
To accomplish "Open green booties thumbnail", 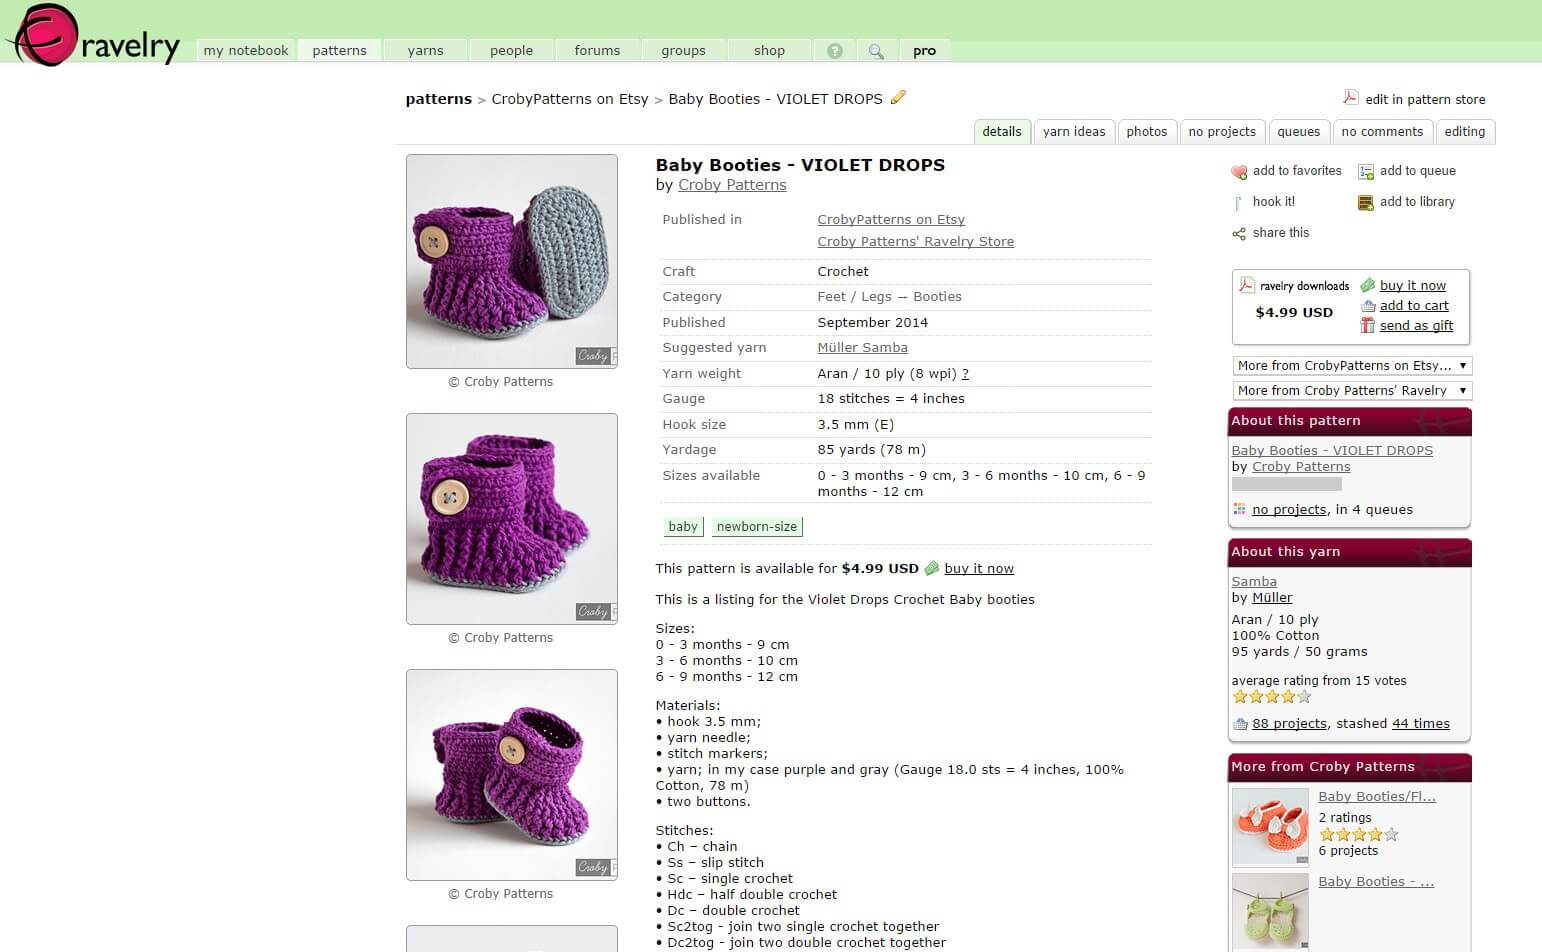I will [1270, 911].
